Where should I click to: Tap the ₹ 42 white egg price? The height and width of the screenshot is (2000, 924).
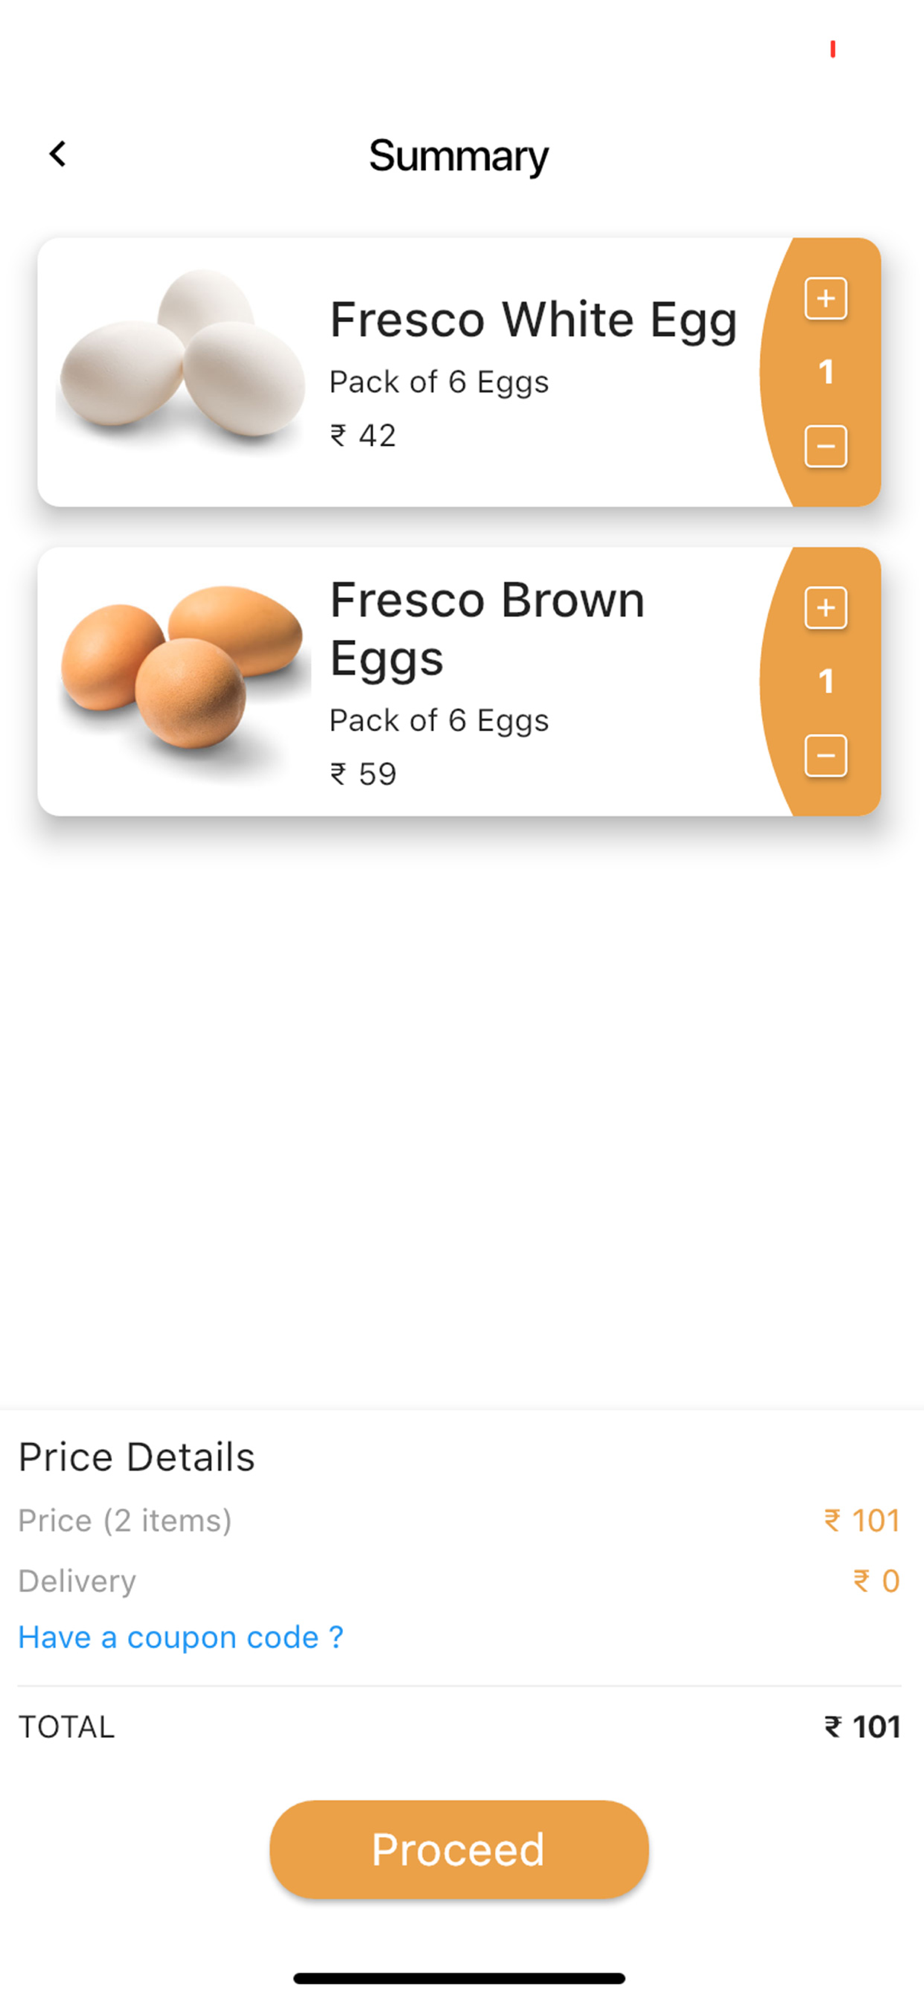coord(363,435)
